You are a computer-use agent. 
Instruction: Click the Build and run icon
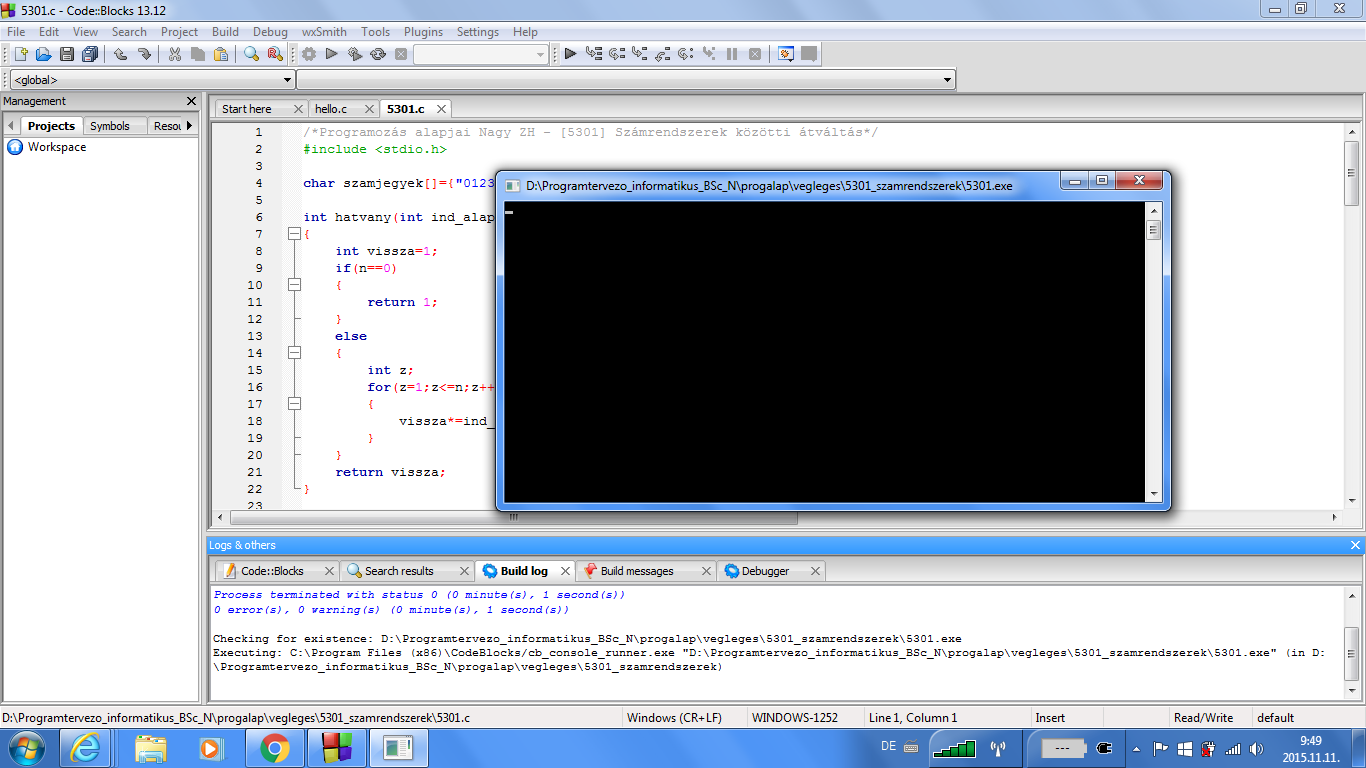coord(355,54)
